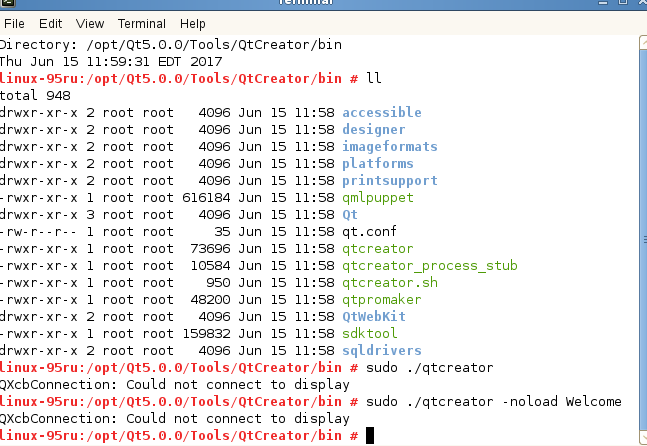Viewport: 647px width, 446px height.
Task: Click the 'accessible' directory name
Action: point(382,112)
